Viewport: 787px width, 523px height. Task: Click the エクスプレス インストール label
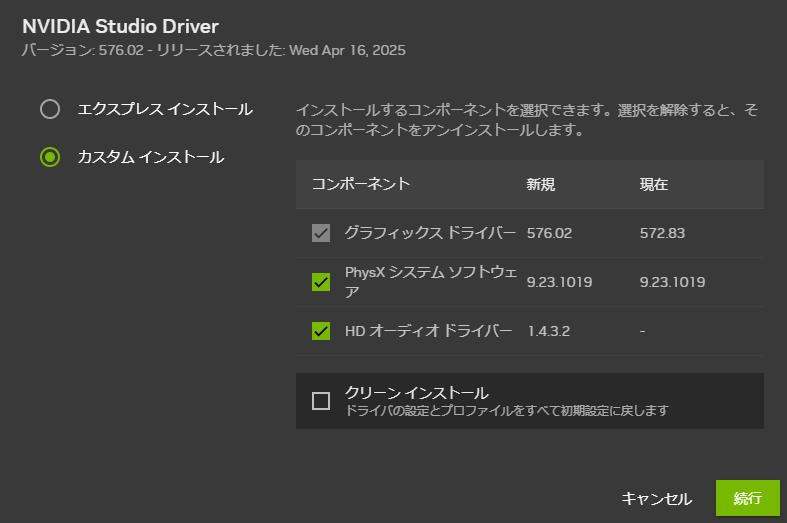[165, 109]
